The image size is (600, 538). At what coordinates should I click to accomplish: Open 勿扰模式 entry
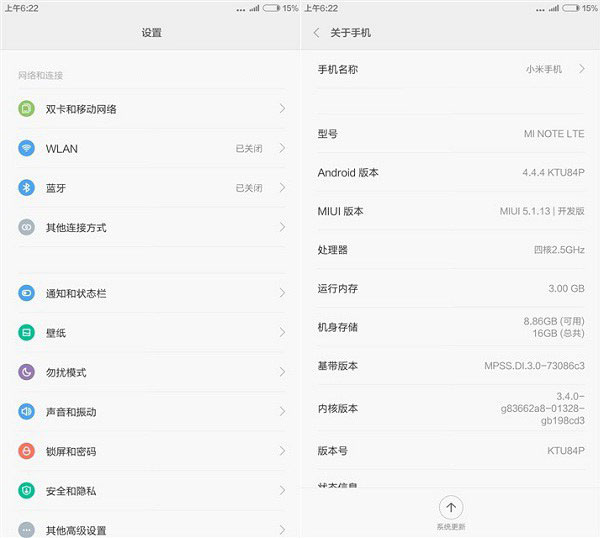(151, 372)
